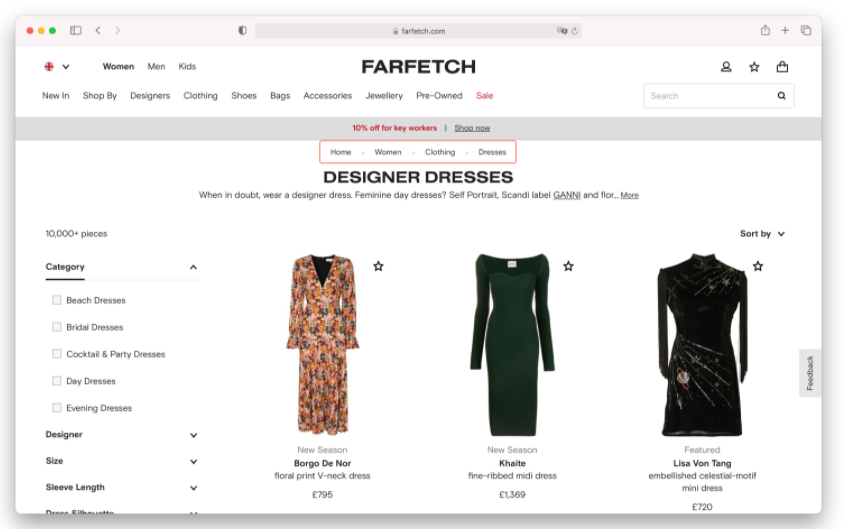Add Khaite midi dress to wishlist

[x=568, y=266]
